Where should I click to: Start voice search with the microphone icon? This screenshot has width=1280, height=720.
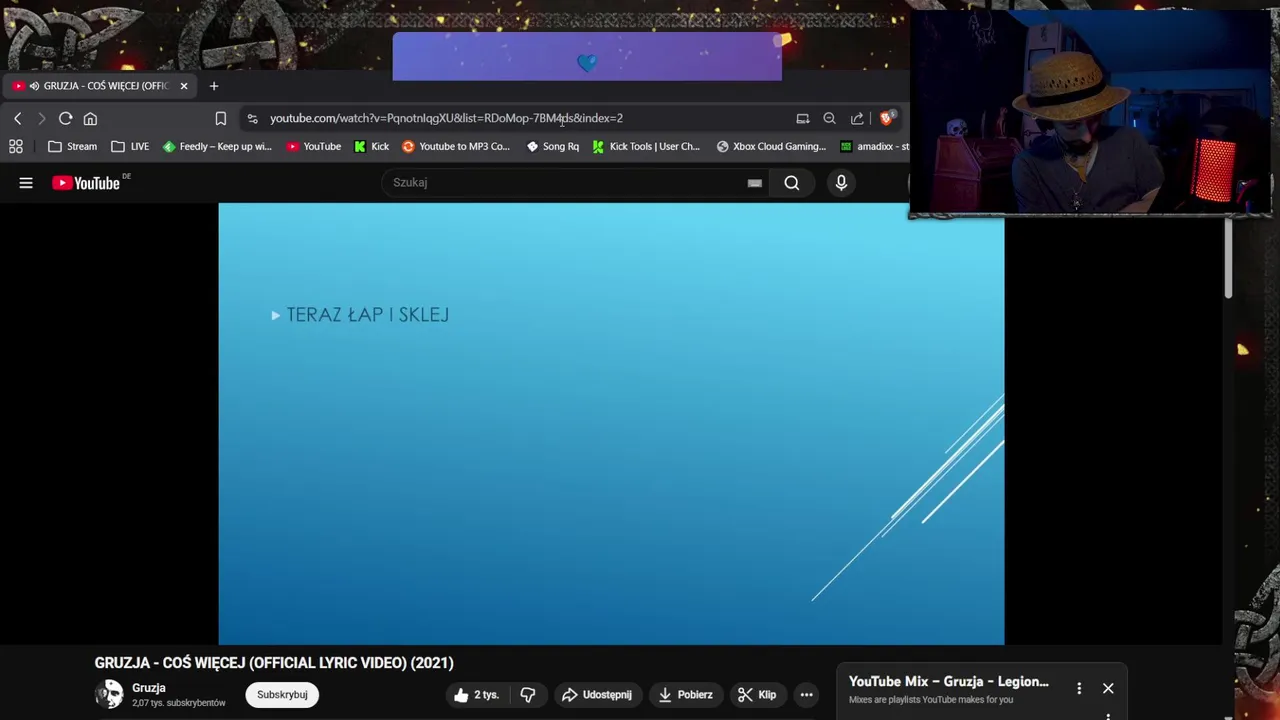[x=841, y=183]
